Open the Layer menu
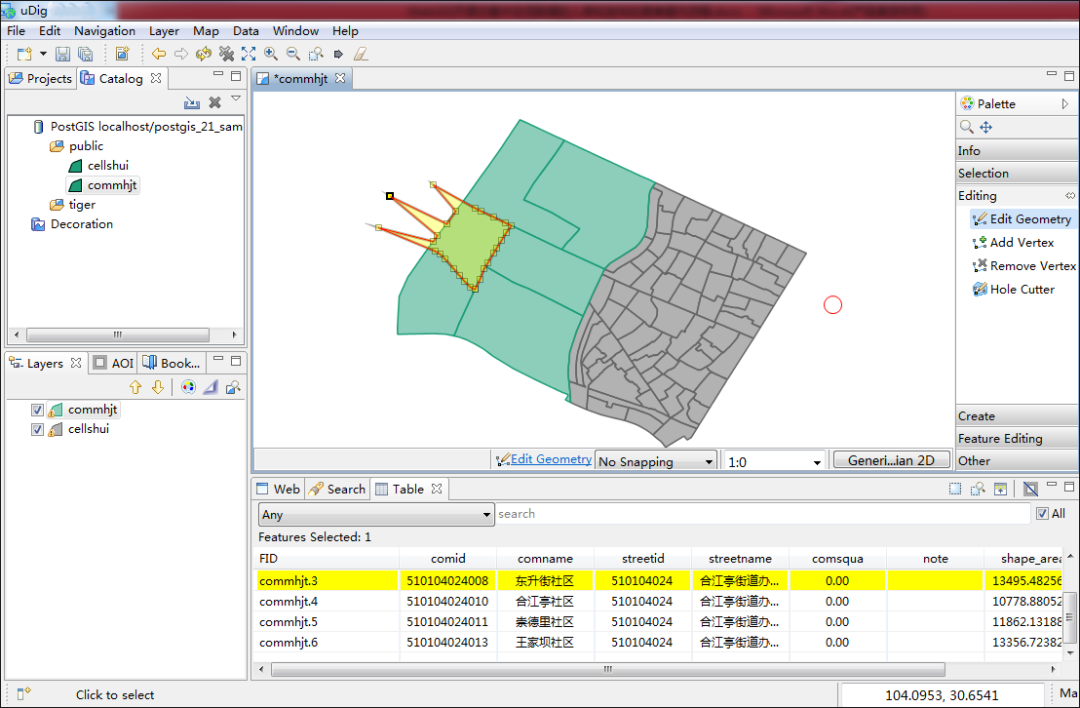Viewport: 1080px width, 708px height. point(164,31)
